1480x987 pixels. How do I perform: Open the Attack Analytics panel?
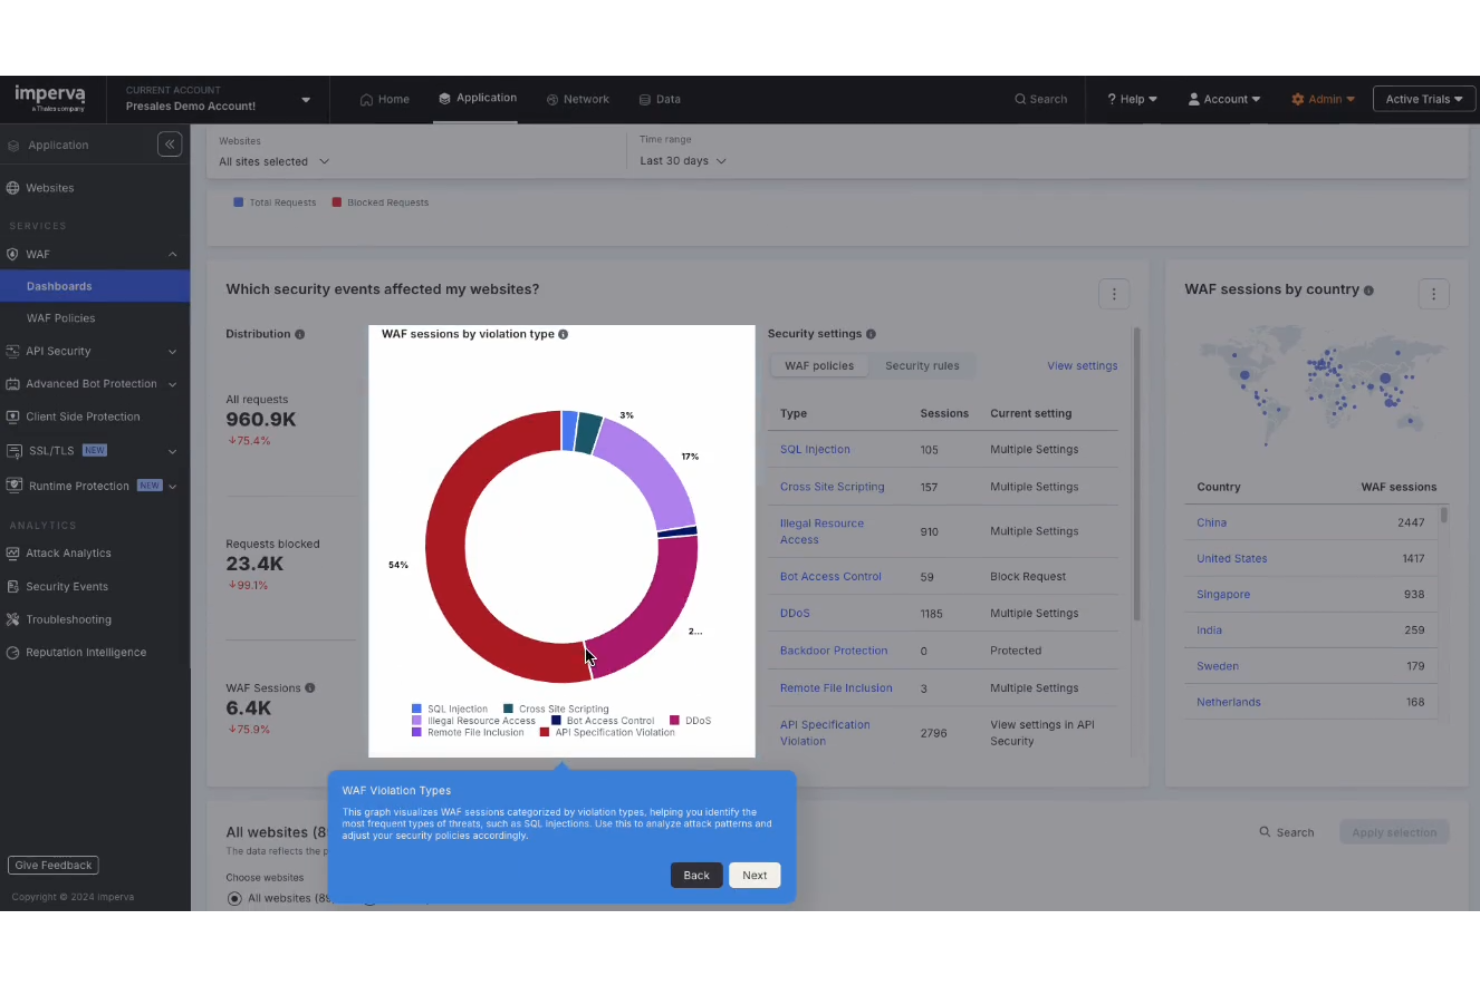point(70,553)
